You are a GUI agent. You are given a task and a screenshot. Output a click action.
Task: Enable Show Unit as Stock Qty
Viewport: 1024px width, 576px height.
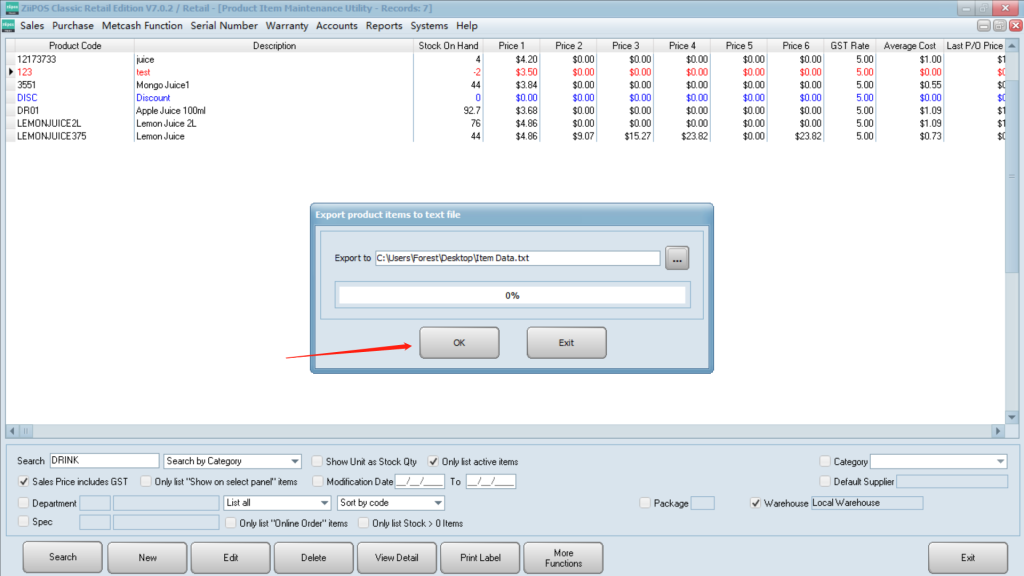tap(318, 462)
